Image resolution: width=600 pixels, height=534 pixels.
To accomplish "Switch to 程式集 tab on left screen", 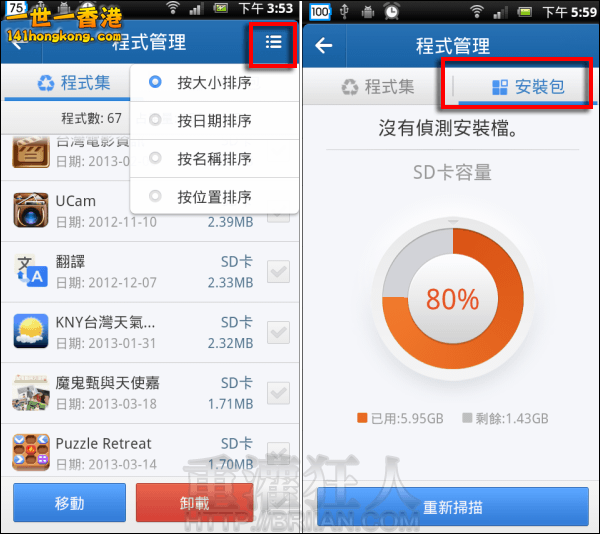I will 74,83.
